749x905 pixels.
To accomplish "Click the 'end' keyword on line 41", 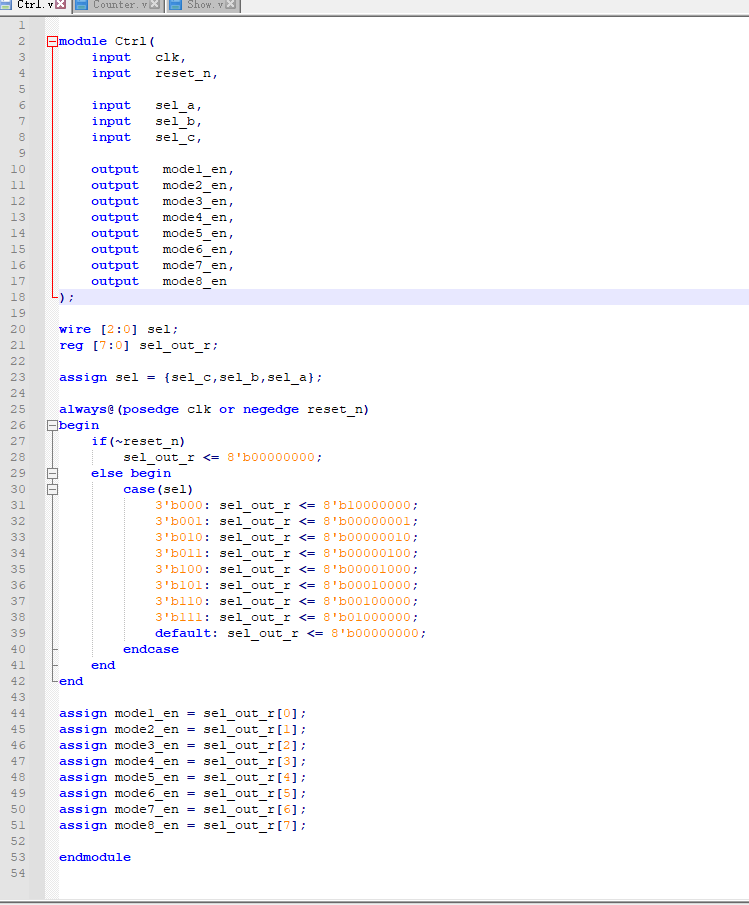I will pos(103,665).
